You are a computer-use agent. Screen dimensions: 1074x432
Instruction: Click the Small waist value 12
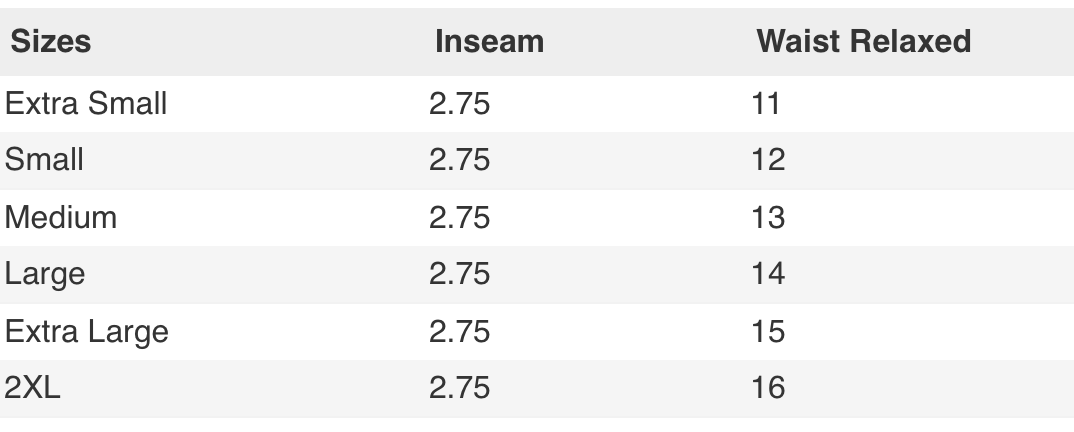[x=769, y=159]
